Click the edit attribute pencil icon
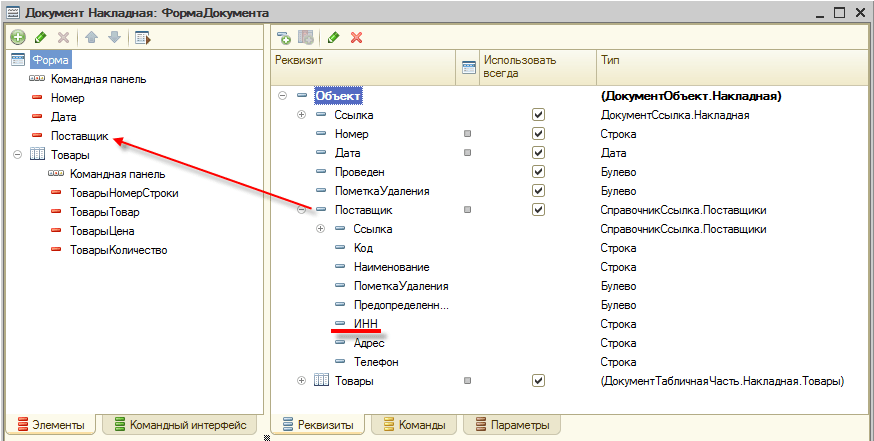The width and height of the screenshot is (874, 441). tap(333, 37)
